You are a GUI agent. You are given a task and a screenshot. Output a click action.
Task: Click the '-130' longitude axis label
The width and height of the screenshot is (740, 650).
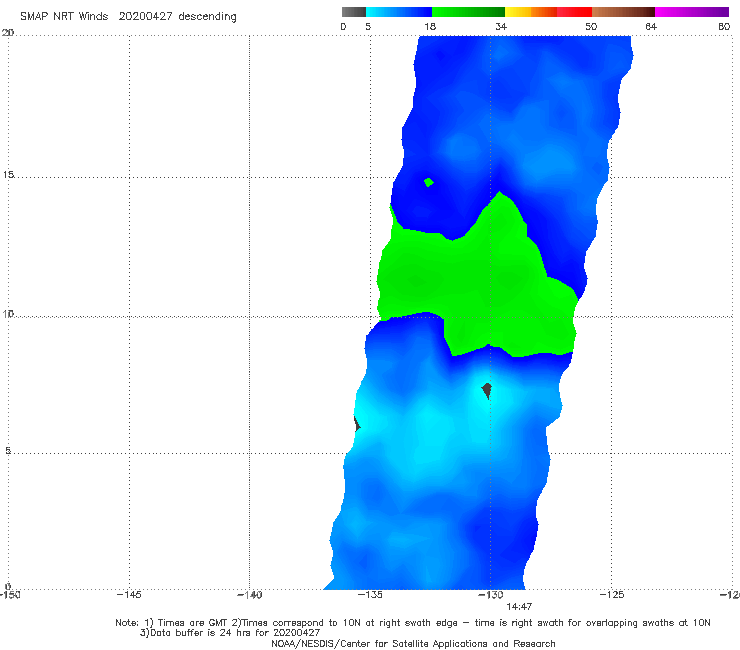coord(491,595)
